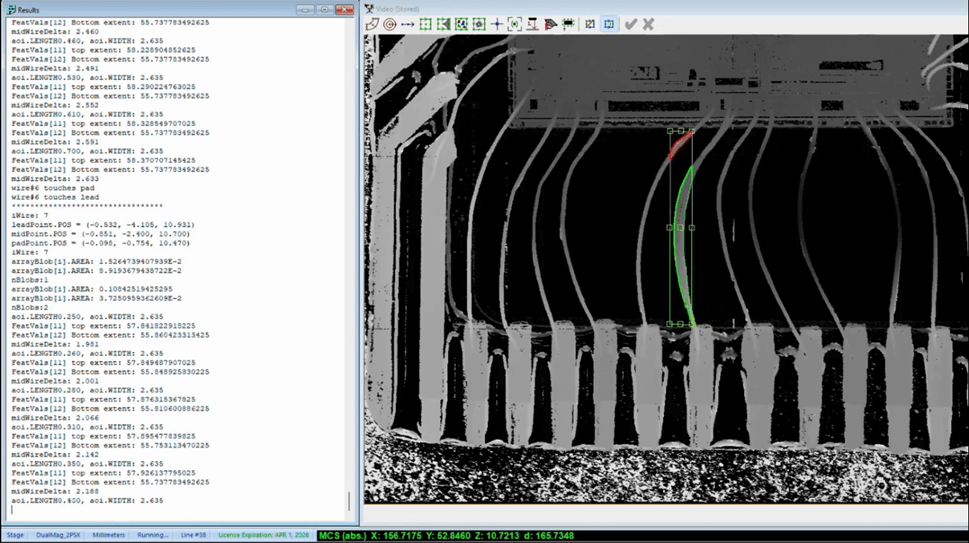
Task: Close the Results output window
Action: tap(344, 9)
